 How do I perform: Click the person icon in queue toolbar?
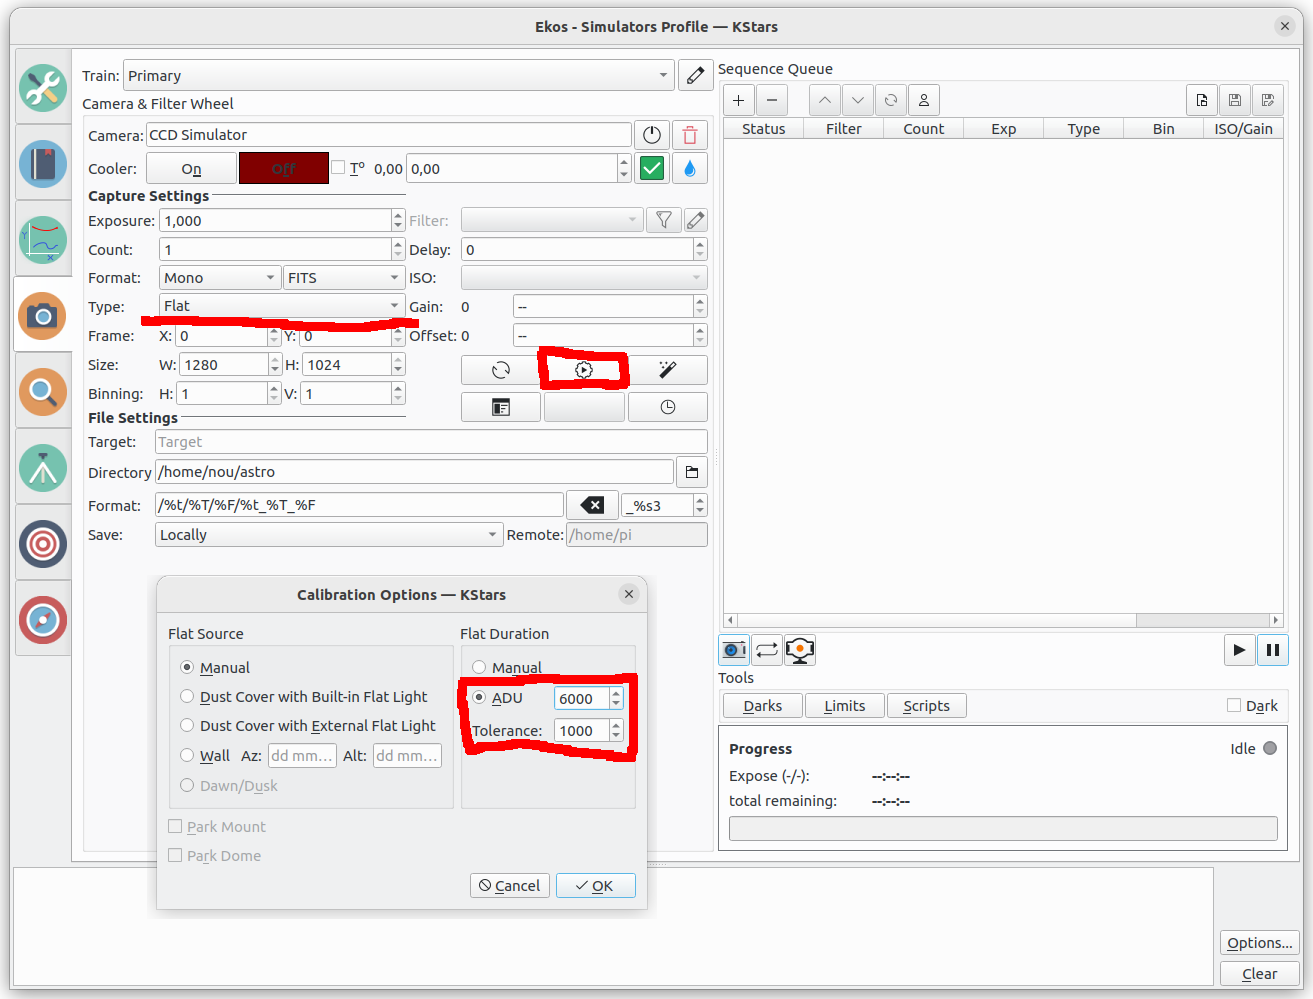click(x=924, y=100)
